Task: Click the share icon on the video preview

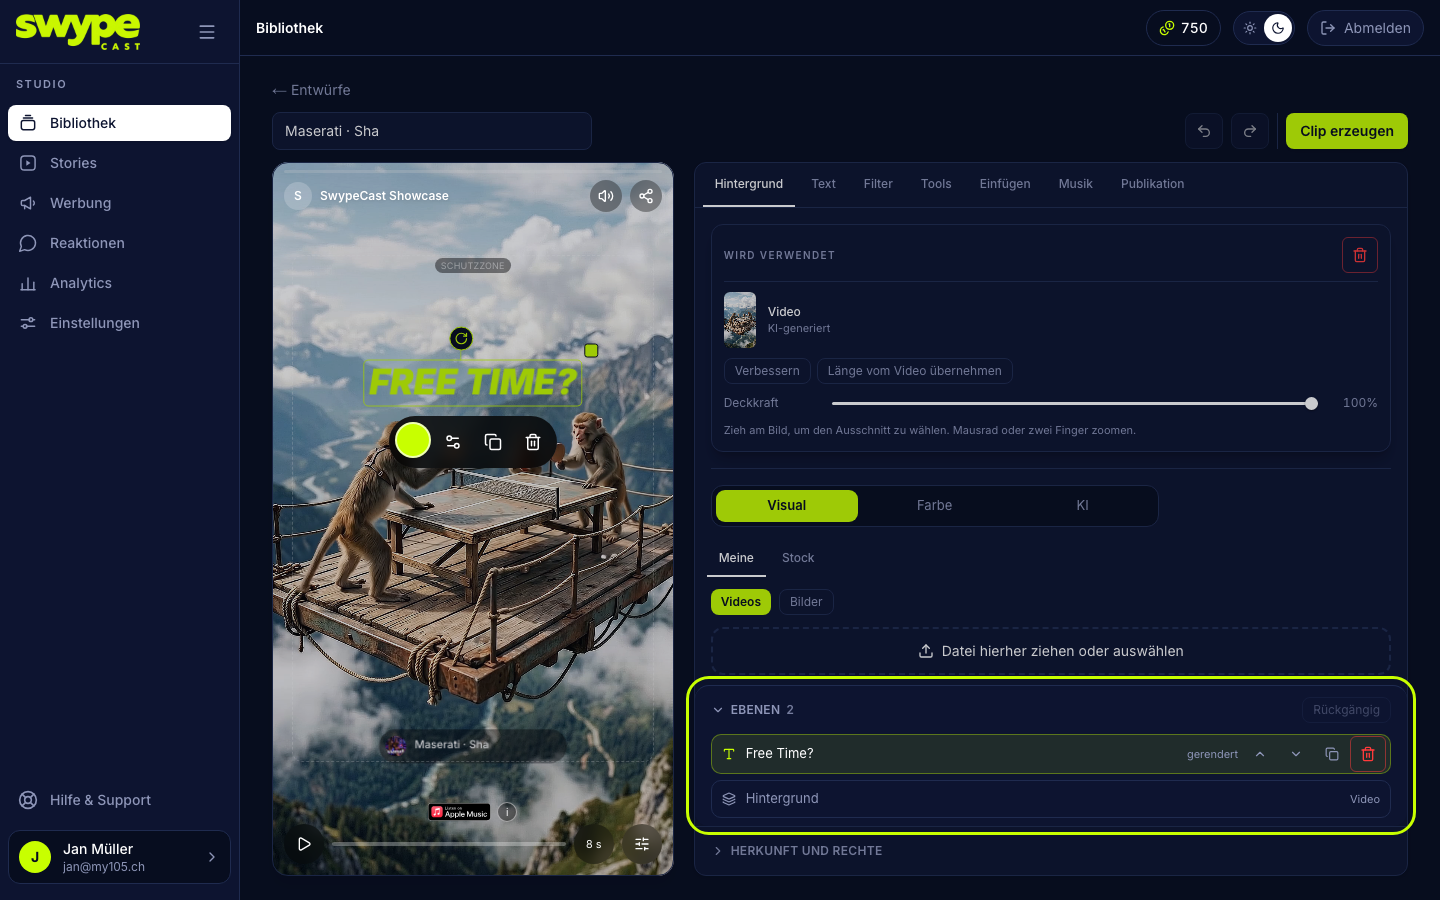Action: 646,196
